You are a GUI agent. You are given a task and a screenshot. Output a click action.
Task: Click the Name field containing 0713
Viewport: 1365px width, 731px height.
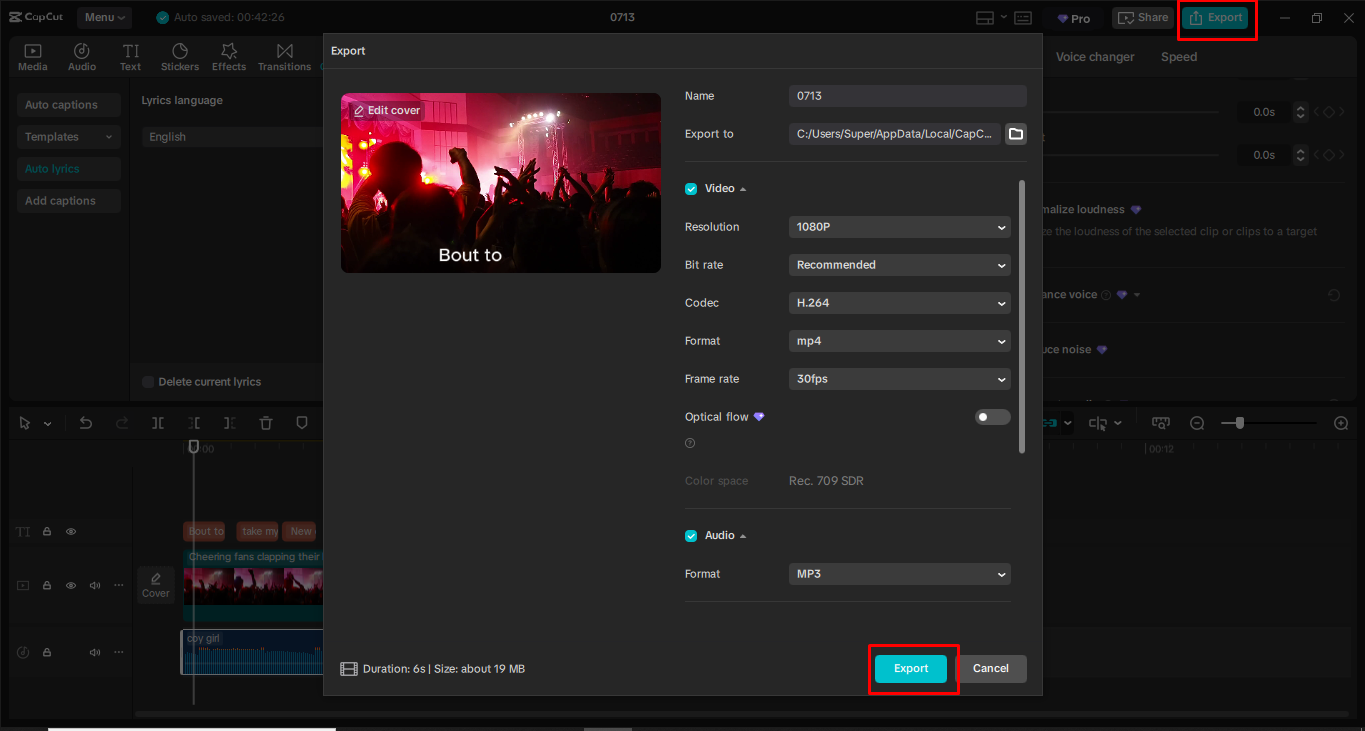[906, 96]
